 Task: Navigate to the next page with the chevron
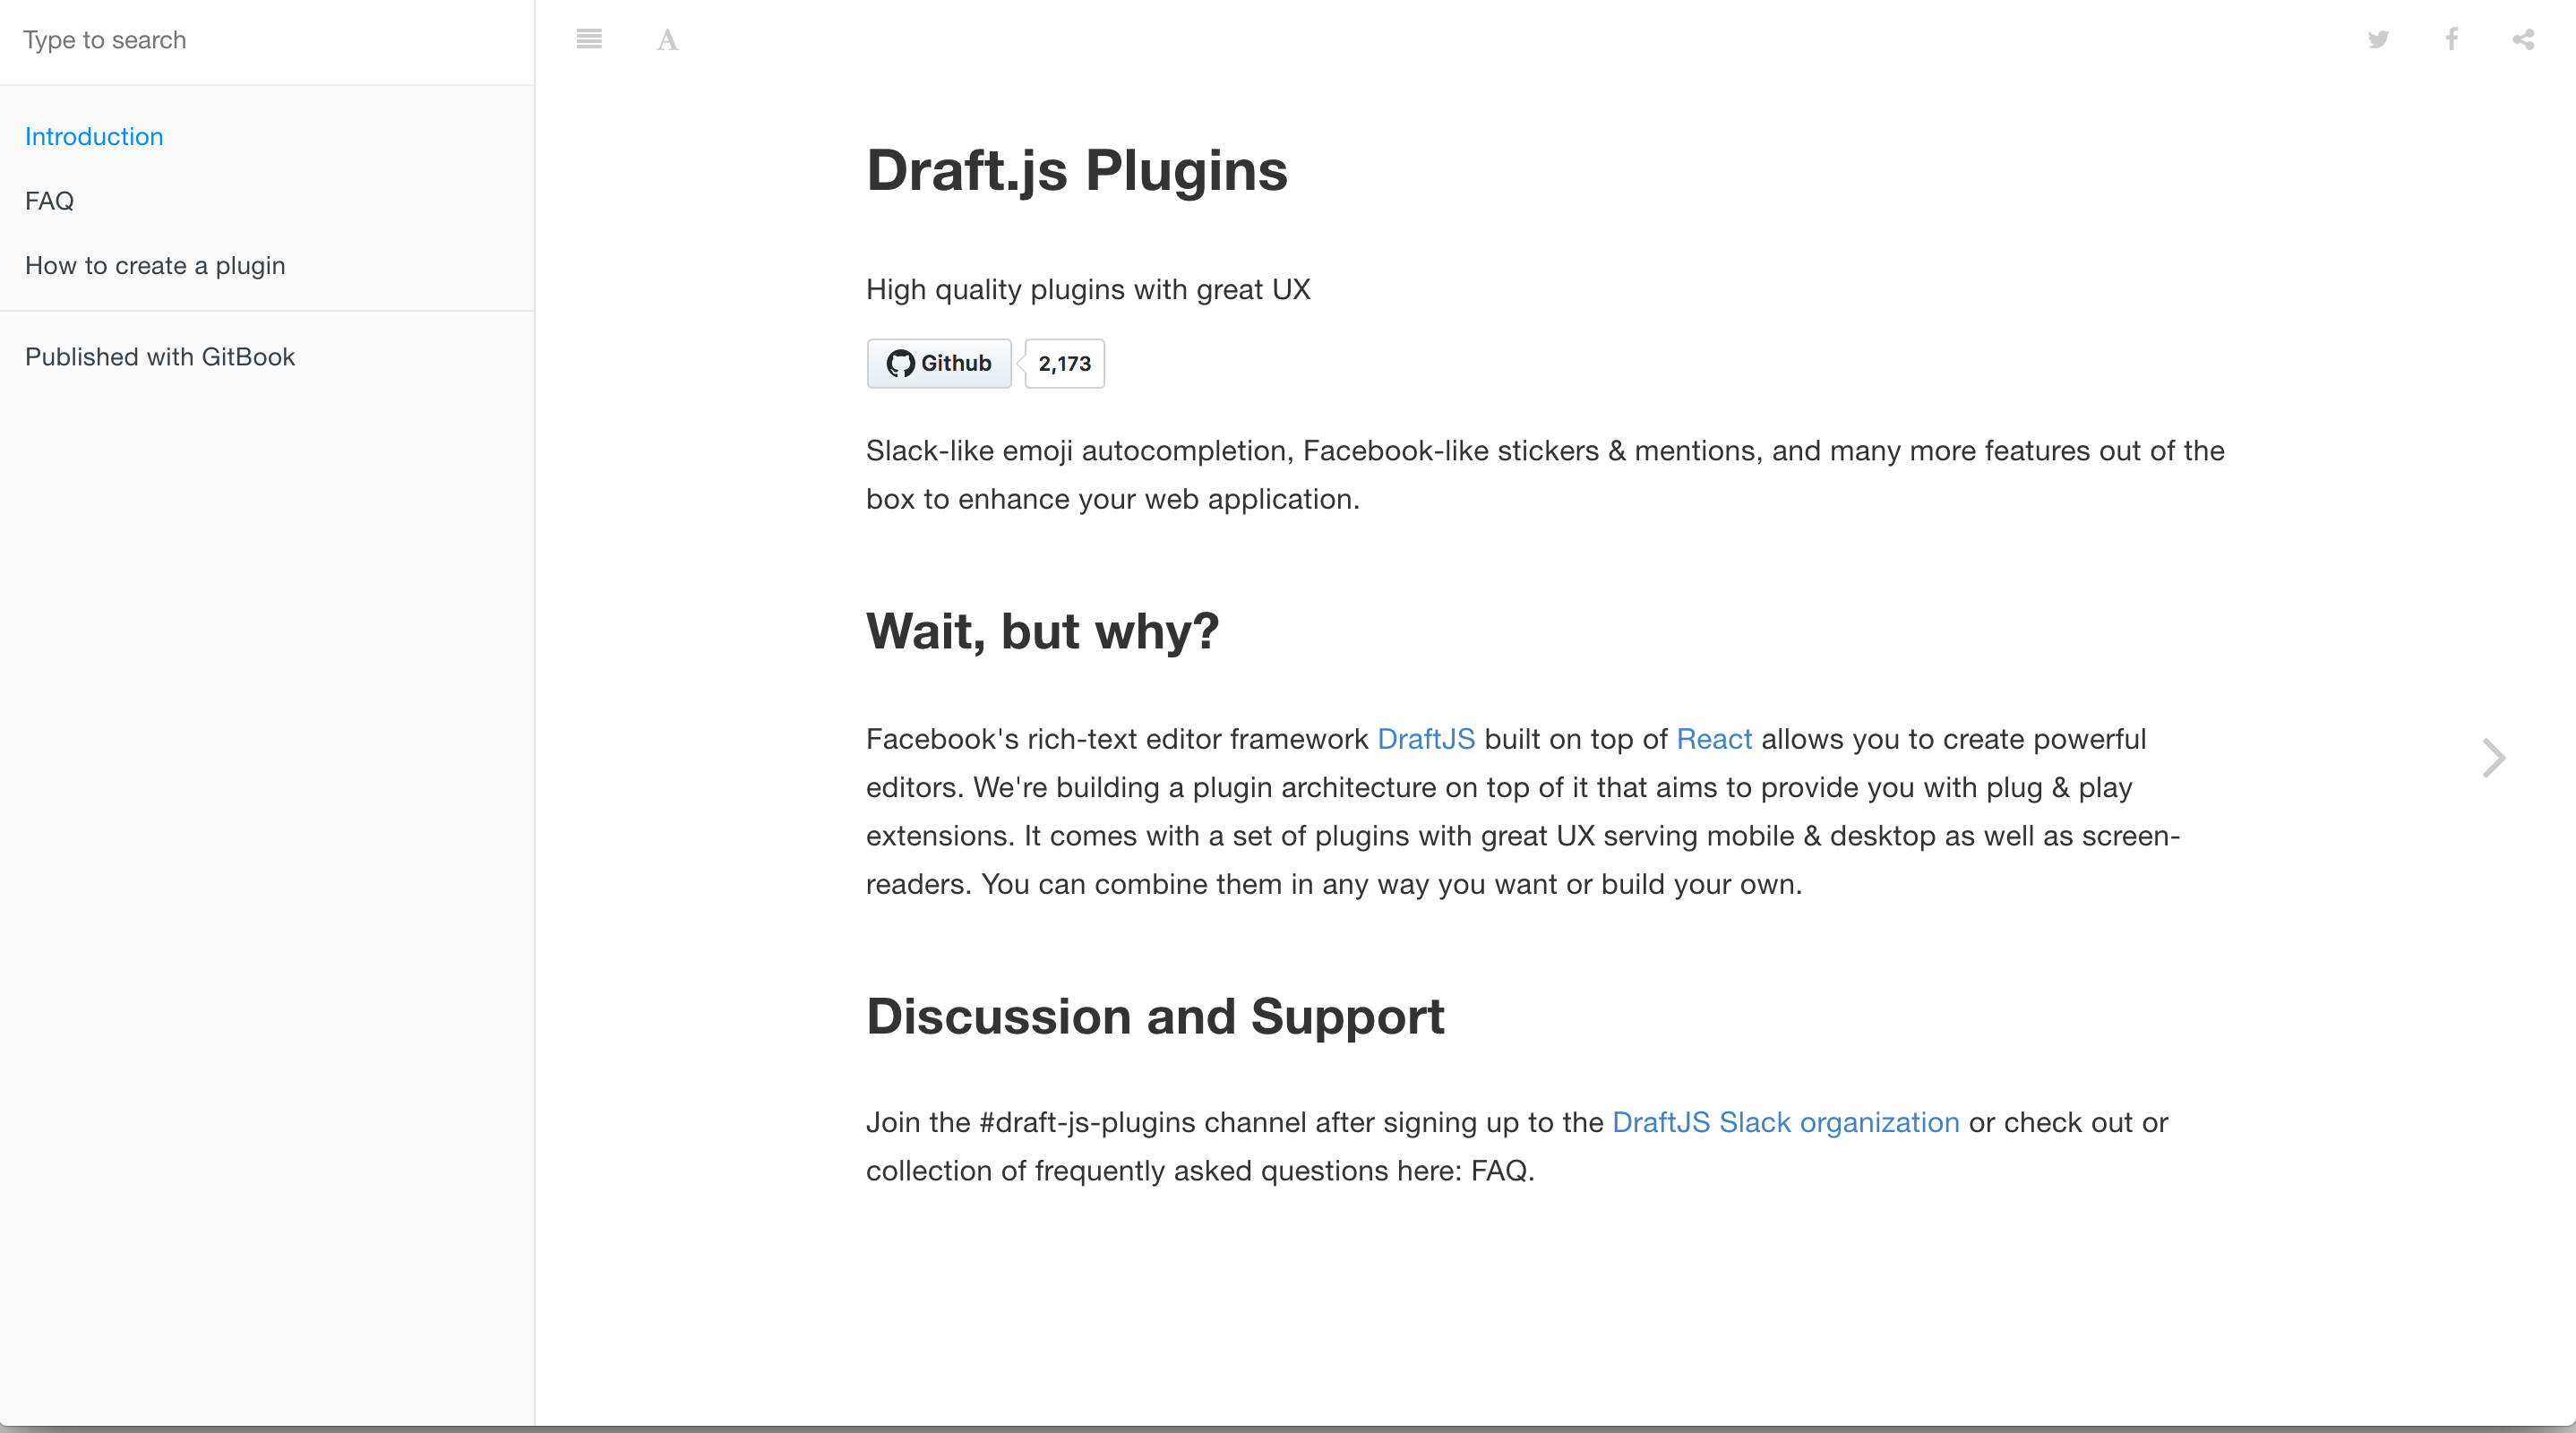(x=2493, y=758)
